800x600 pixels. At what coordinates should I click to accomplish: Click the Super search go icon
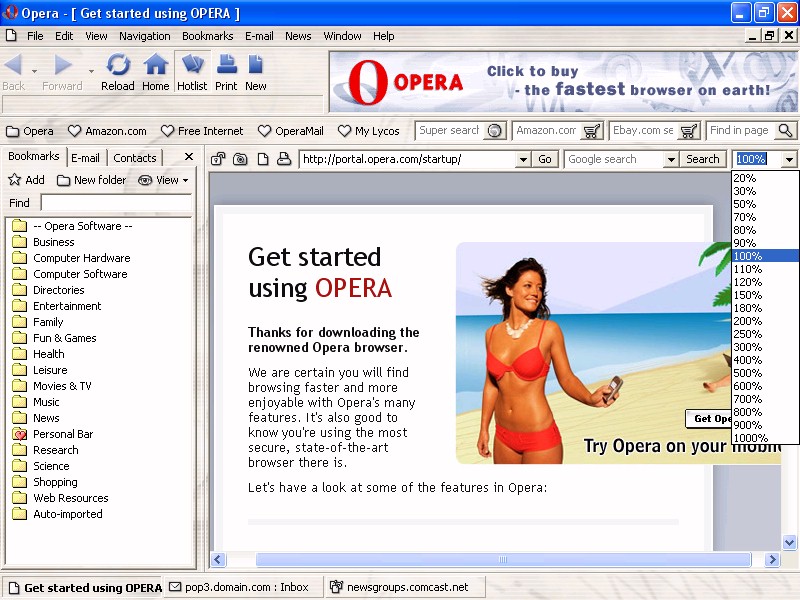pos(494,131)
